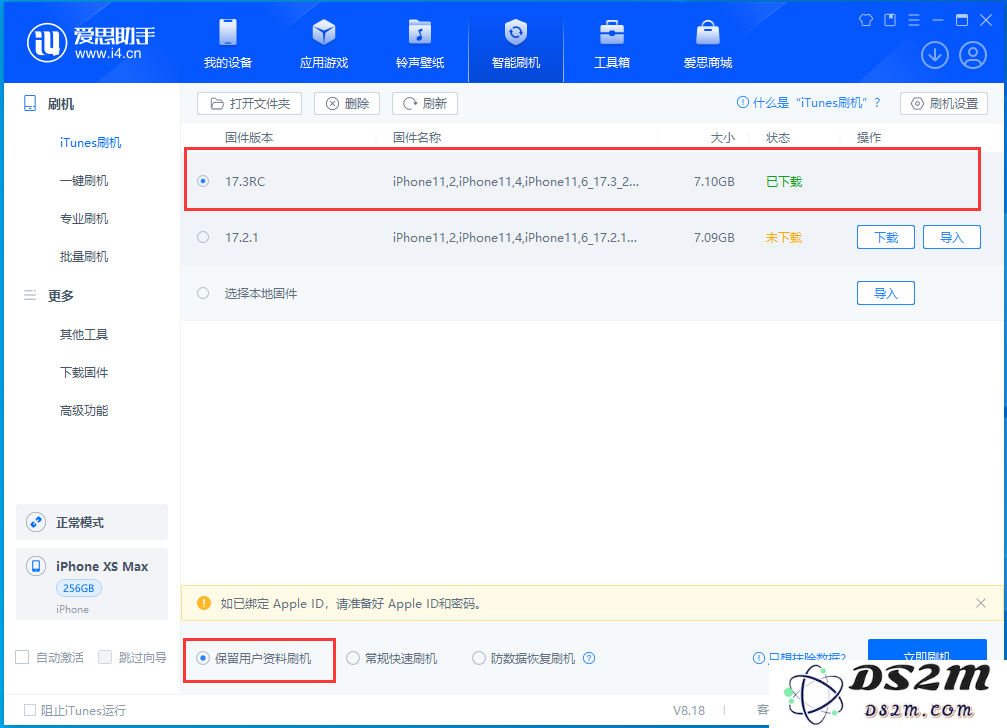
Task: Click the 固件版本 column header
Action: (x=249, y=137)
